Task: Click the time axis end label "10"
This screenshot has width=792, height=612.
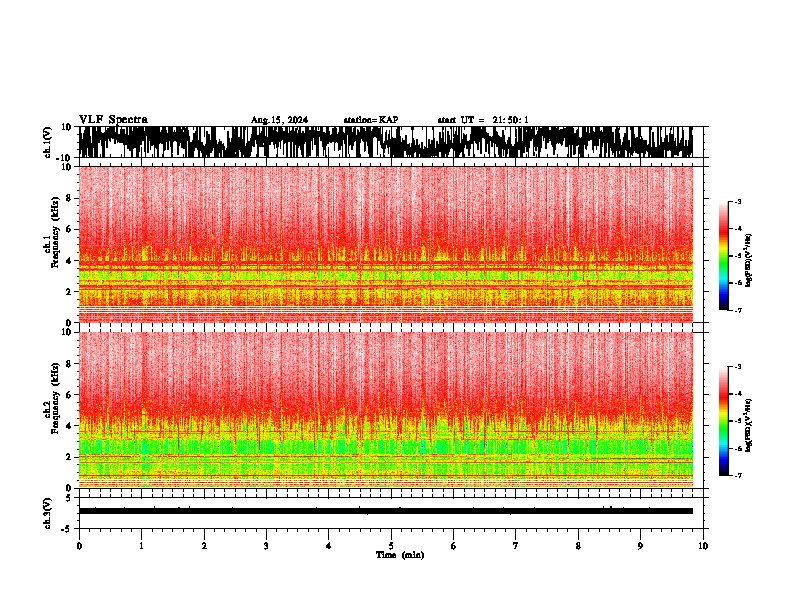Action: tap(703, 546)
